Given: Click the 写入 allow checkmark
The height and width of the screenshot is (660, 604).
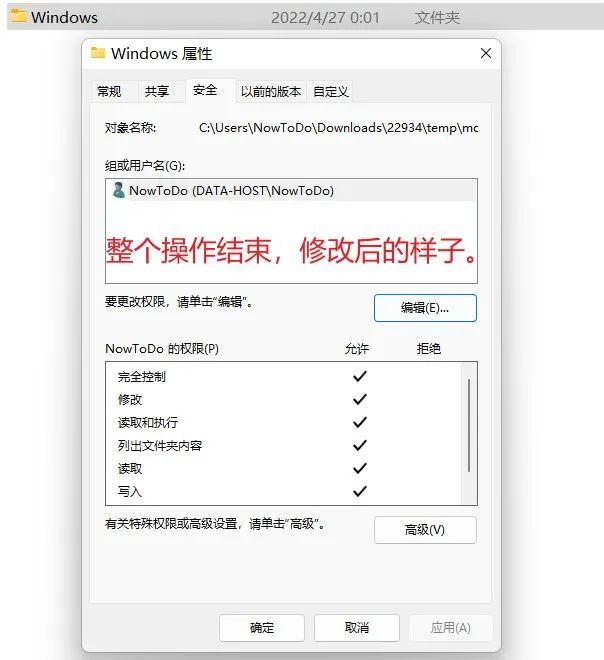Looking at the screenshot, I should point(359,491).
